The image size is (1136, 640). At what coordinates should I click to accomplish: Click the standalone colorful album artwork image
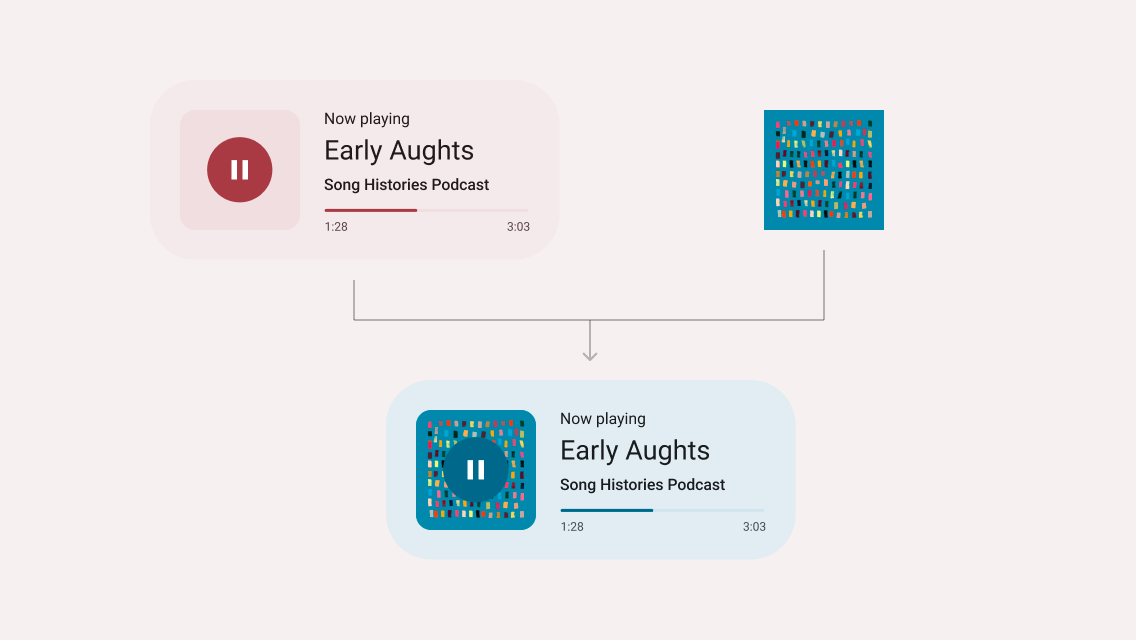pos(824,170)
